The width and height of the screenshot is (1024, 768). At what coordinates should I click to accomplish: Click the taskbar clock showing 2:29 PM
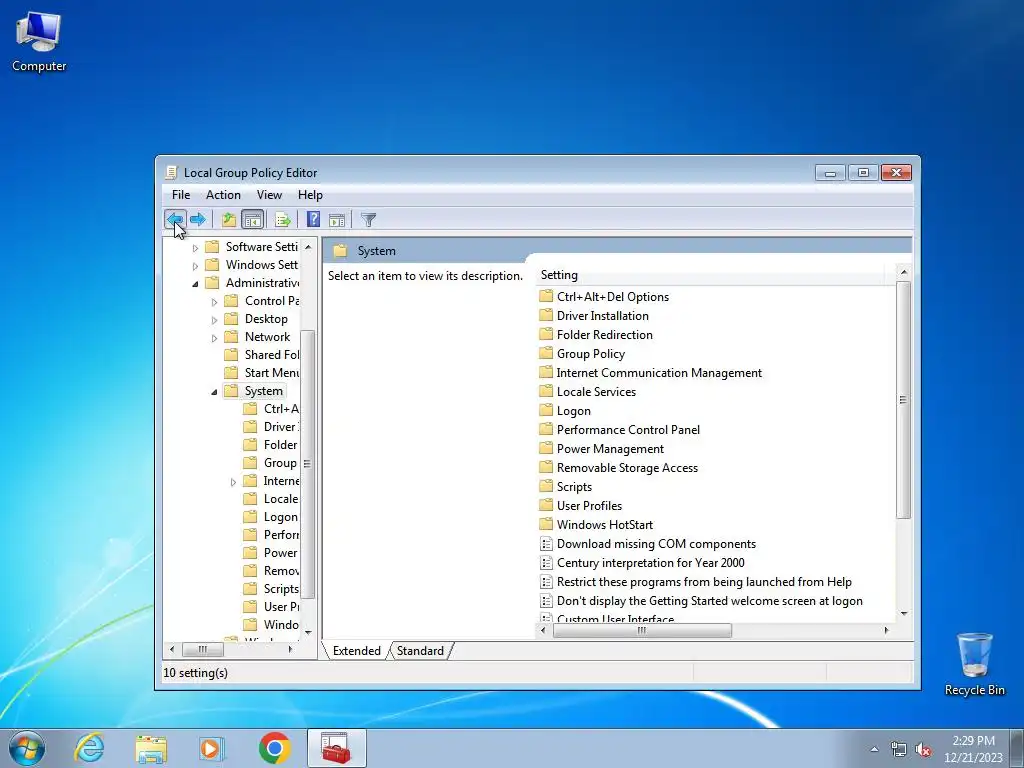[x=973, y=749]
